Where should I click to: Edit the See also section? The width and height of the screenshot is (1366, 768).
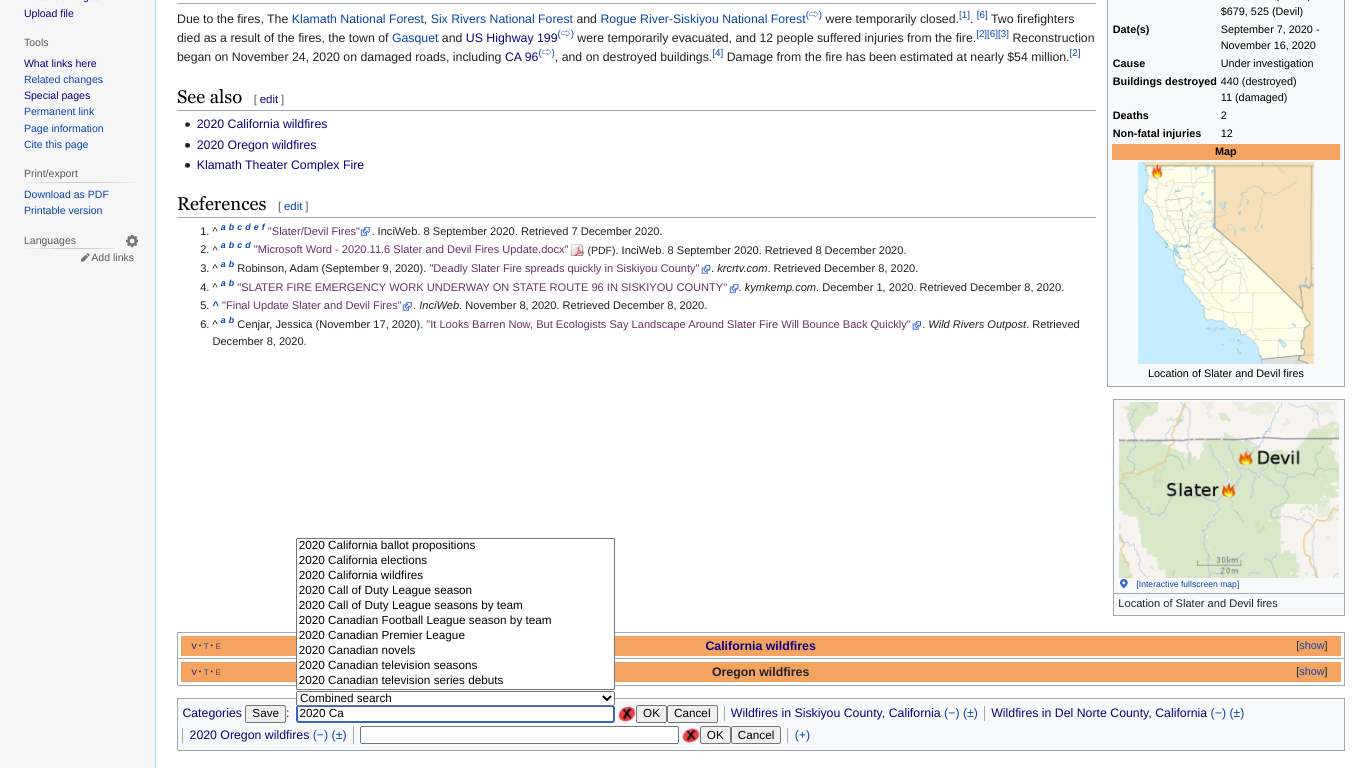point(269,100)
